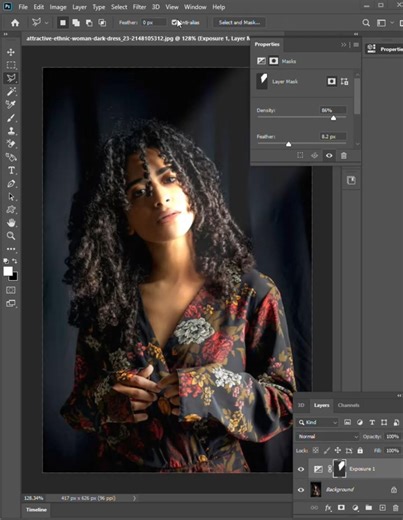Add layer style fx icon
This screenshot has width=403, height=520.
coord(328,508)
